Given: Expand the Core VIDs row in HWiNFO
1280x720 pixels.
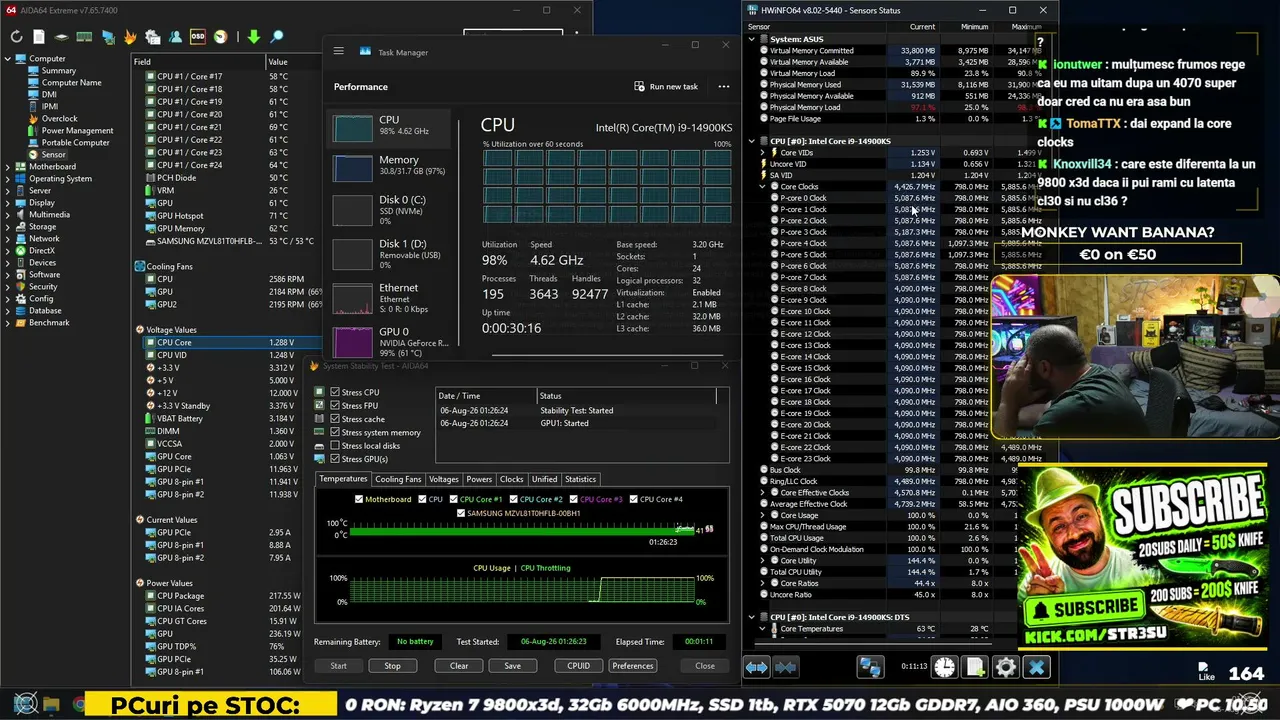Looking at the screenshot, I should click(x=762, y=153).
